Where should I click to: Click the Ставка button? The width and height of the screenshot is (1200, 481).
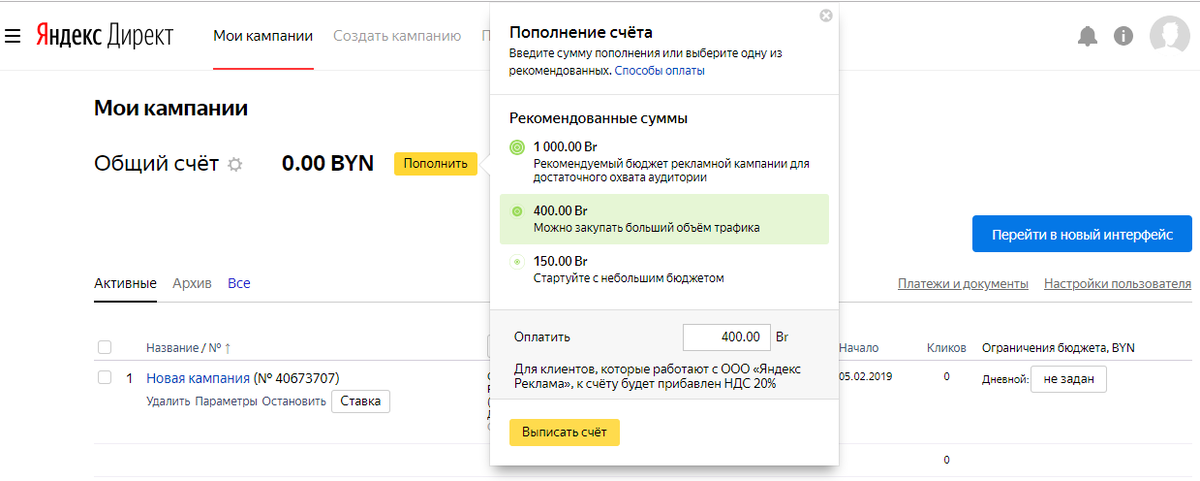(361, 401)
